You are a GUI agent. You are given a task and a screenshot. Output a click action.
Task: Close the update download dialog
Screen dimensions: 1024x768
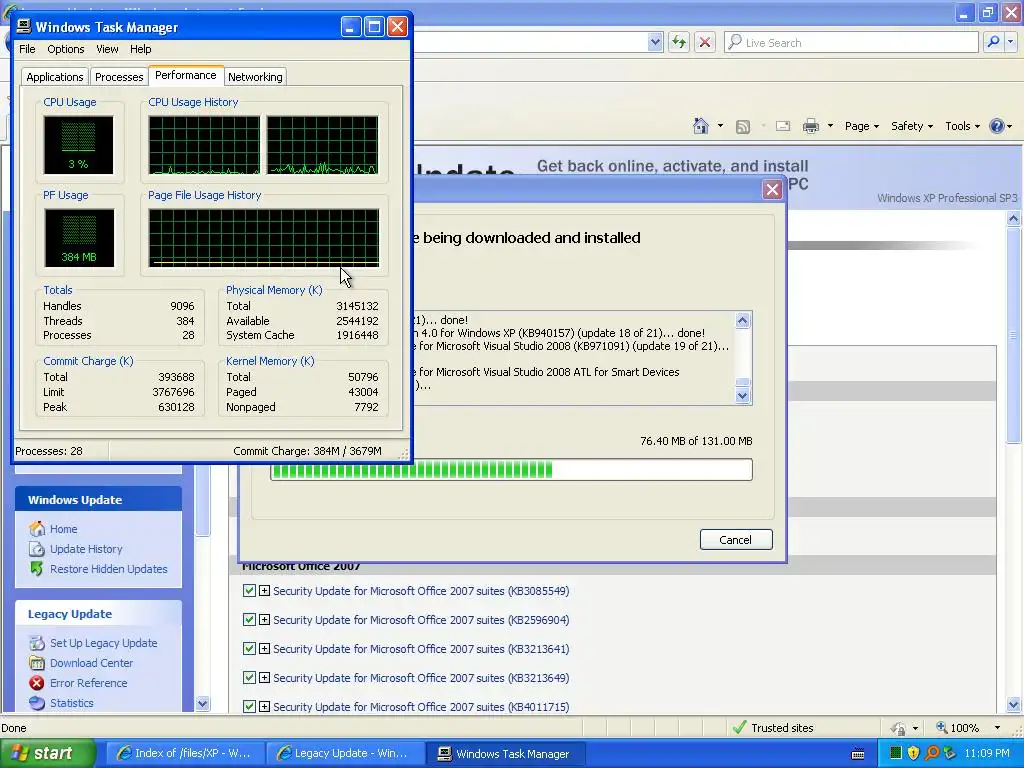772,189
